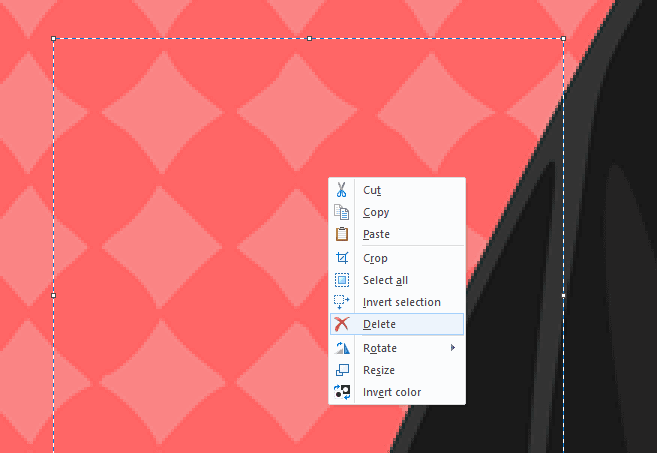Click the Invert color icon
Image resolution: width=657 pixels, height=453 pixels.
click(x=342, y=392)
